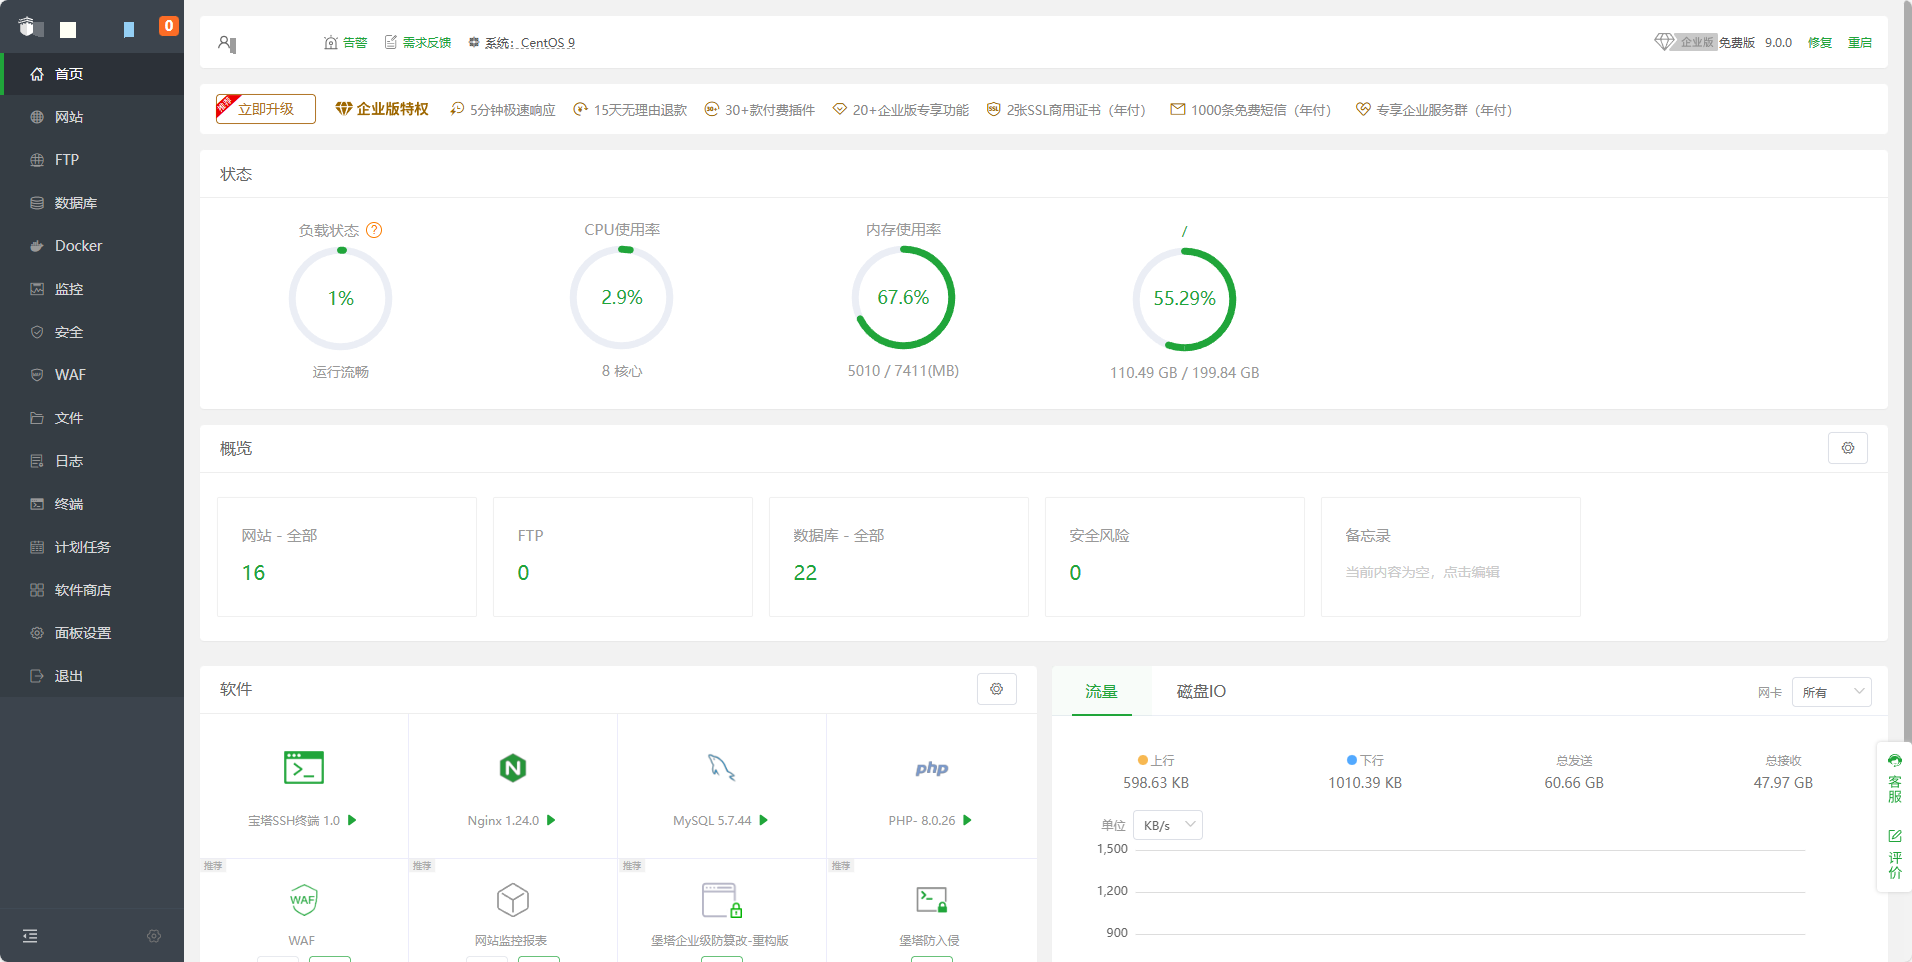The image size is (1912, 962).
Task: Expand Nginx options via its green arrow
Action: click(551, 820)
